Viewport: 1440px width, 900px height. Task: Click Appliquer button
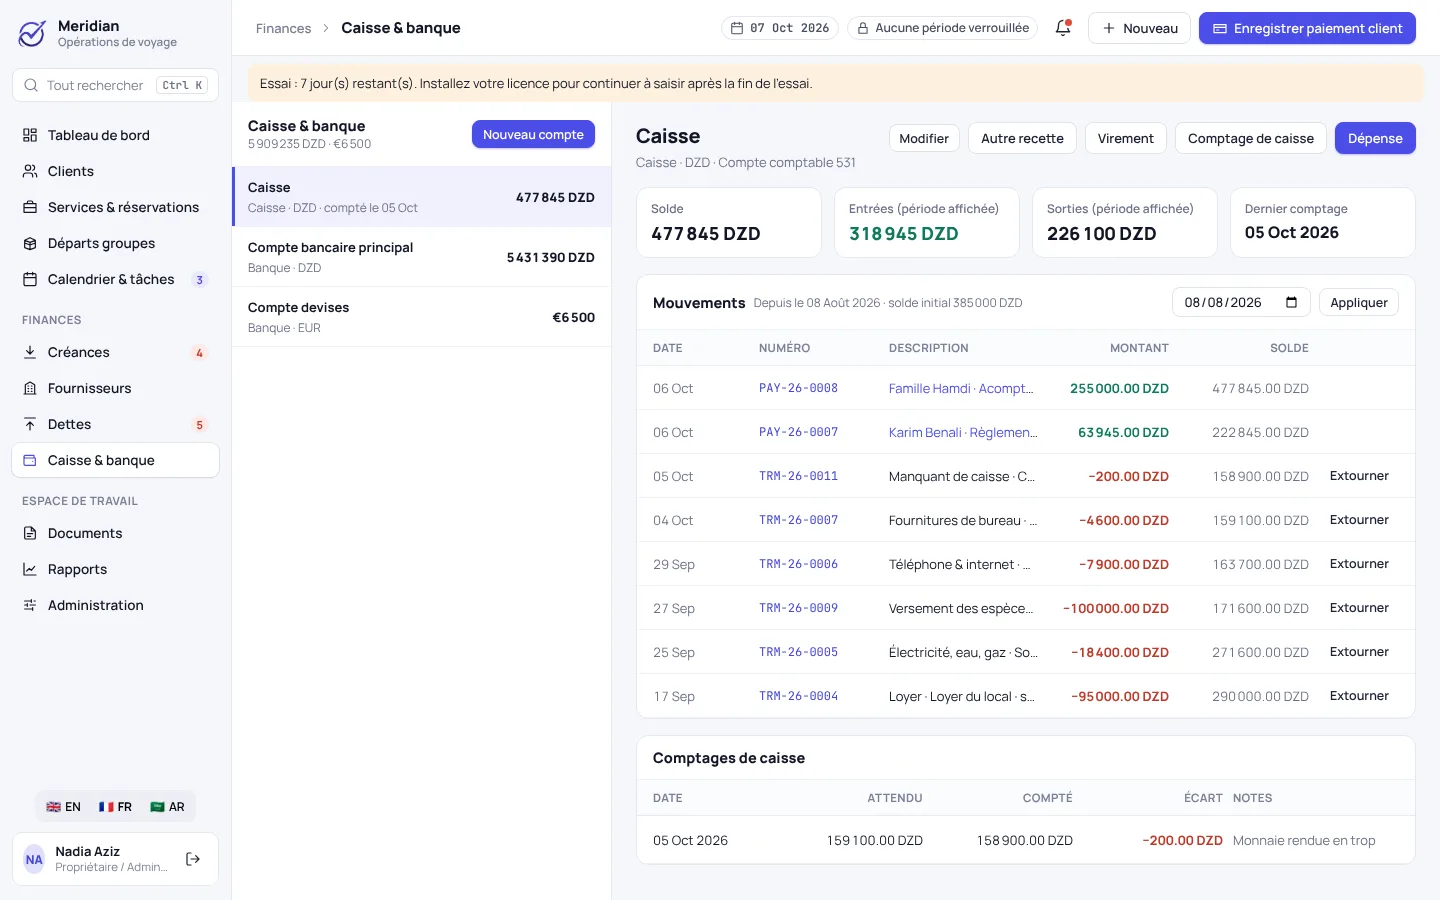1359,302
